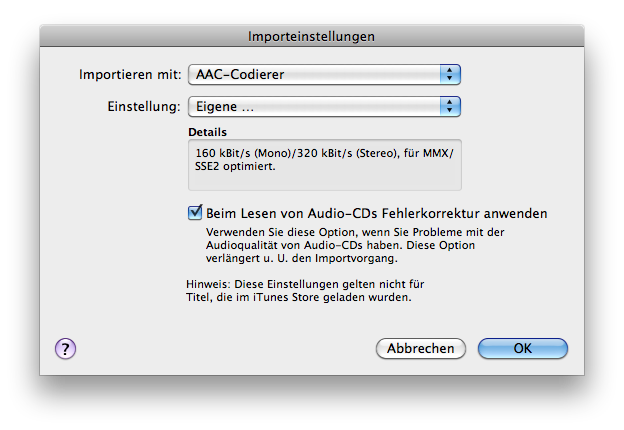
Task: Disable Fehlerkorrektur via its checkbox label text
Action: click(376, 214)
